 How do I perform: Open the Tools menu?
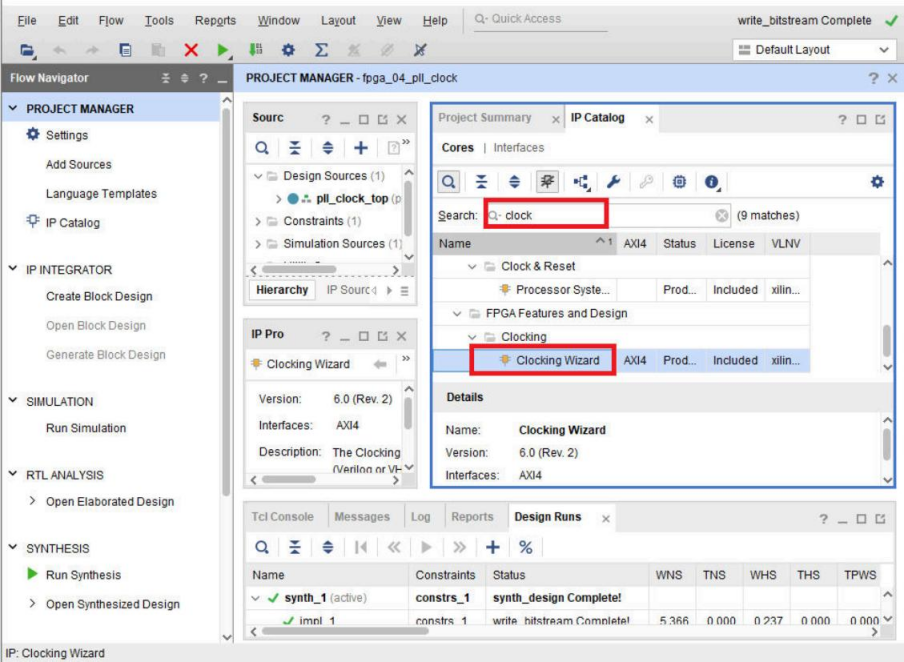coord(158,20)
